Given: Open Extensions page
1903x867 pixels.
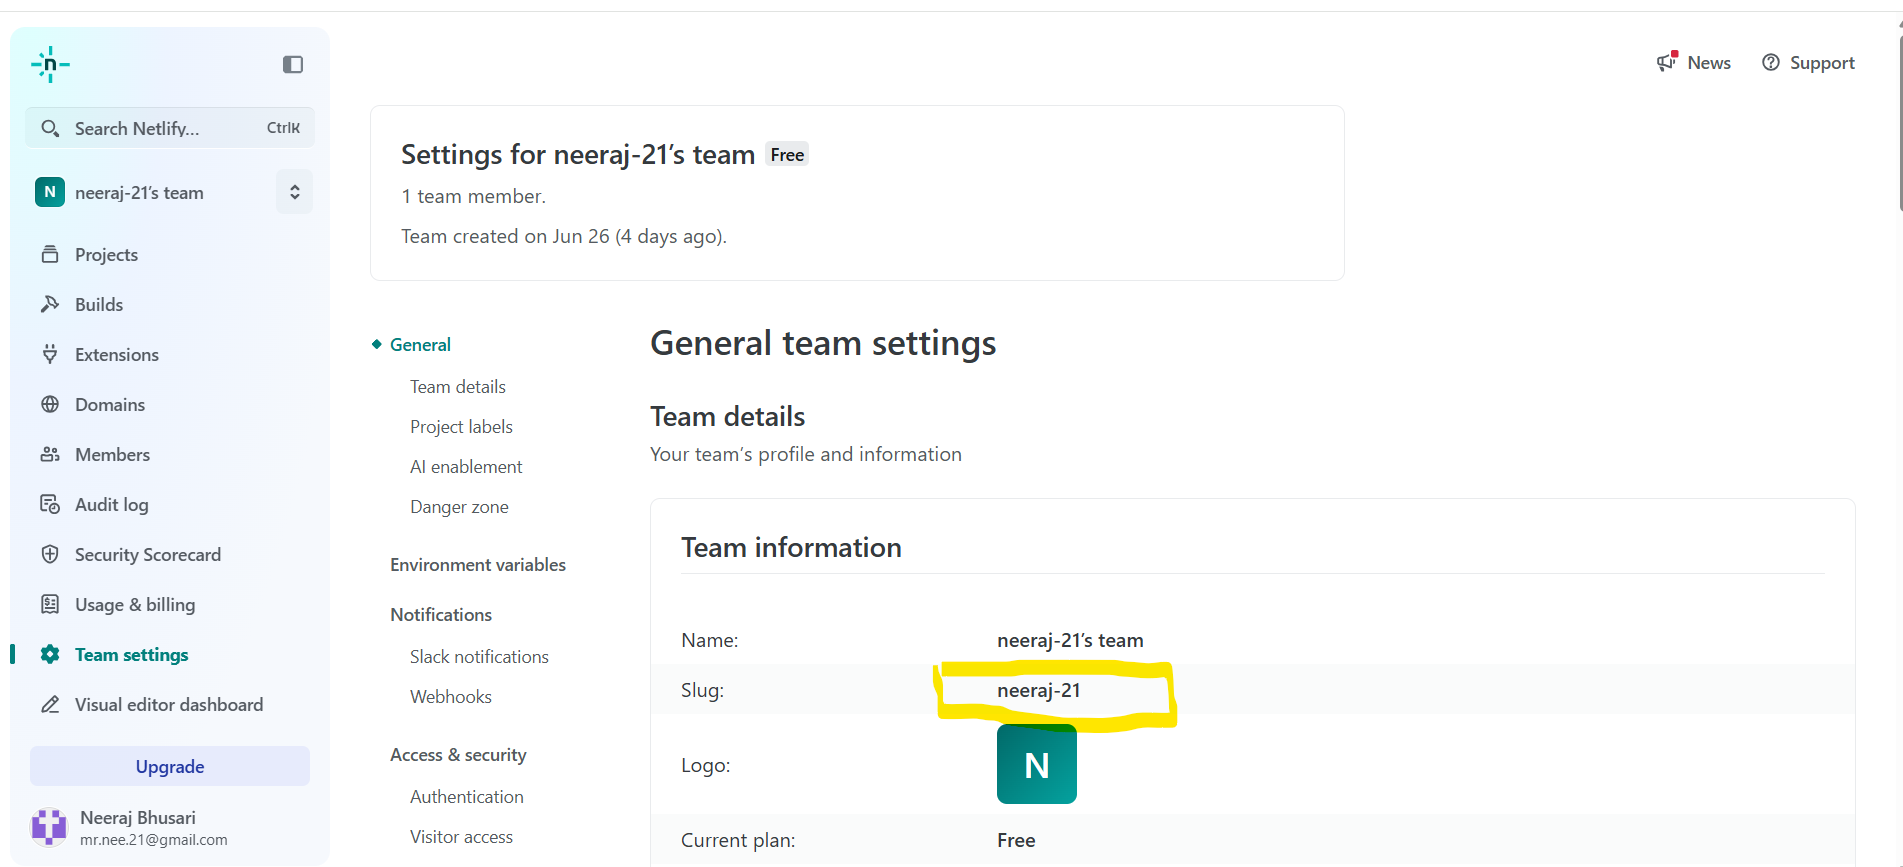Looking at the screenshot, I should click(117, 354).
